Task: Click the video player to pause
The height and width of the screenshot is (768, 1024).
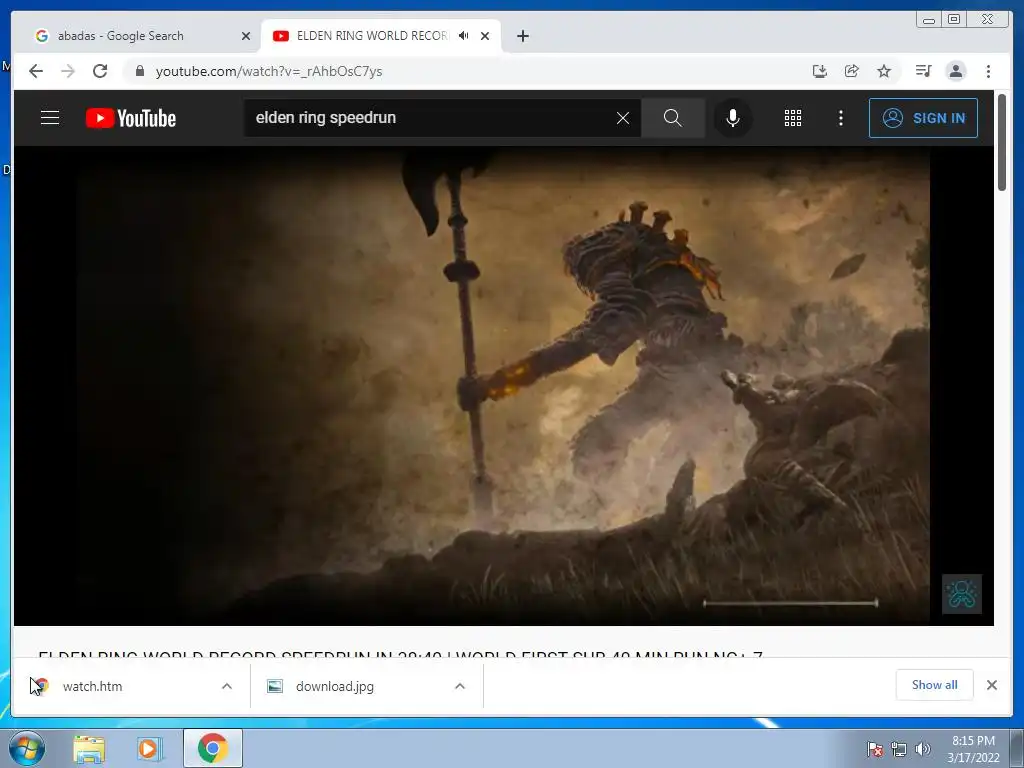Action: pos(504,386)
